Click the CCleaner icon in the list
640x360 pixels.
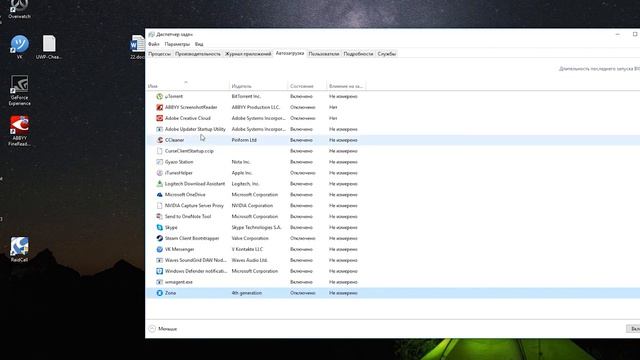click(x=160, y=140)
